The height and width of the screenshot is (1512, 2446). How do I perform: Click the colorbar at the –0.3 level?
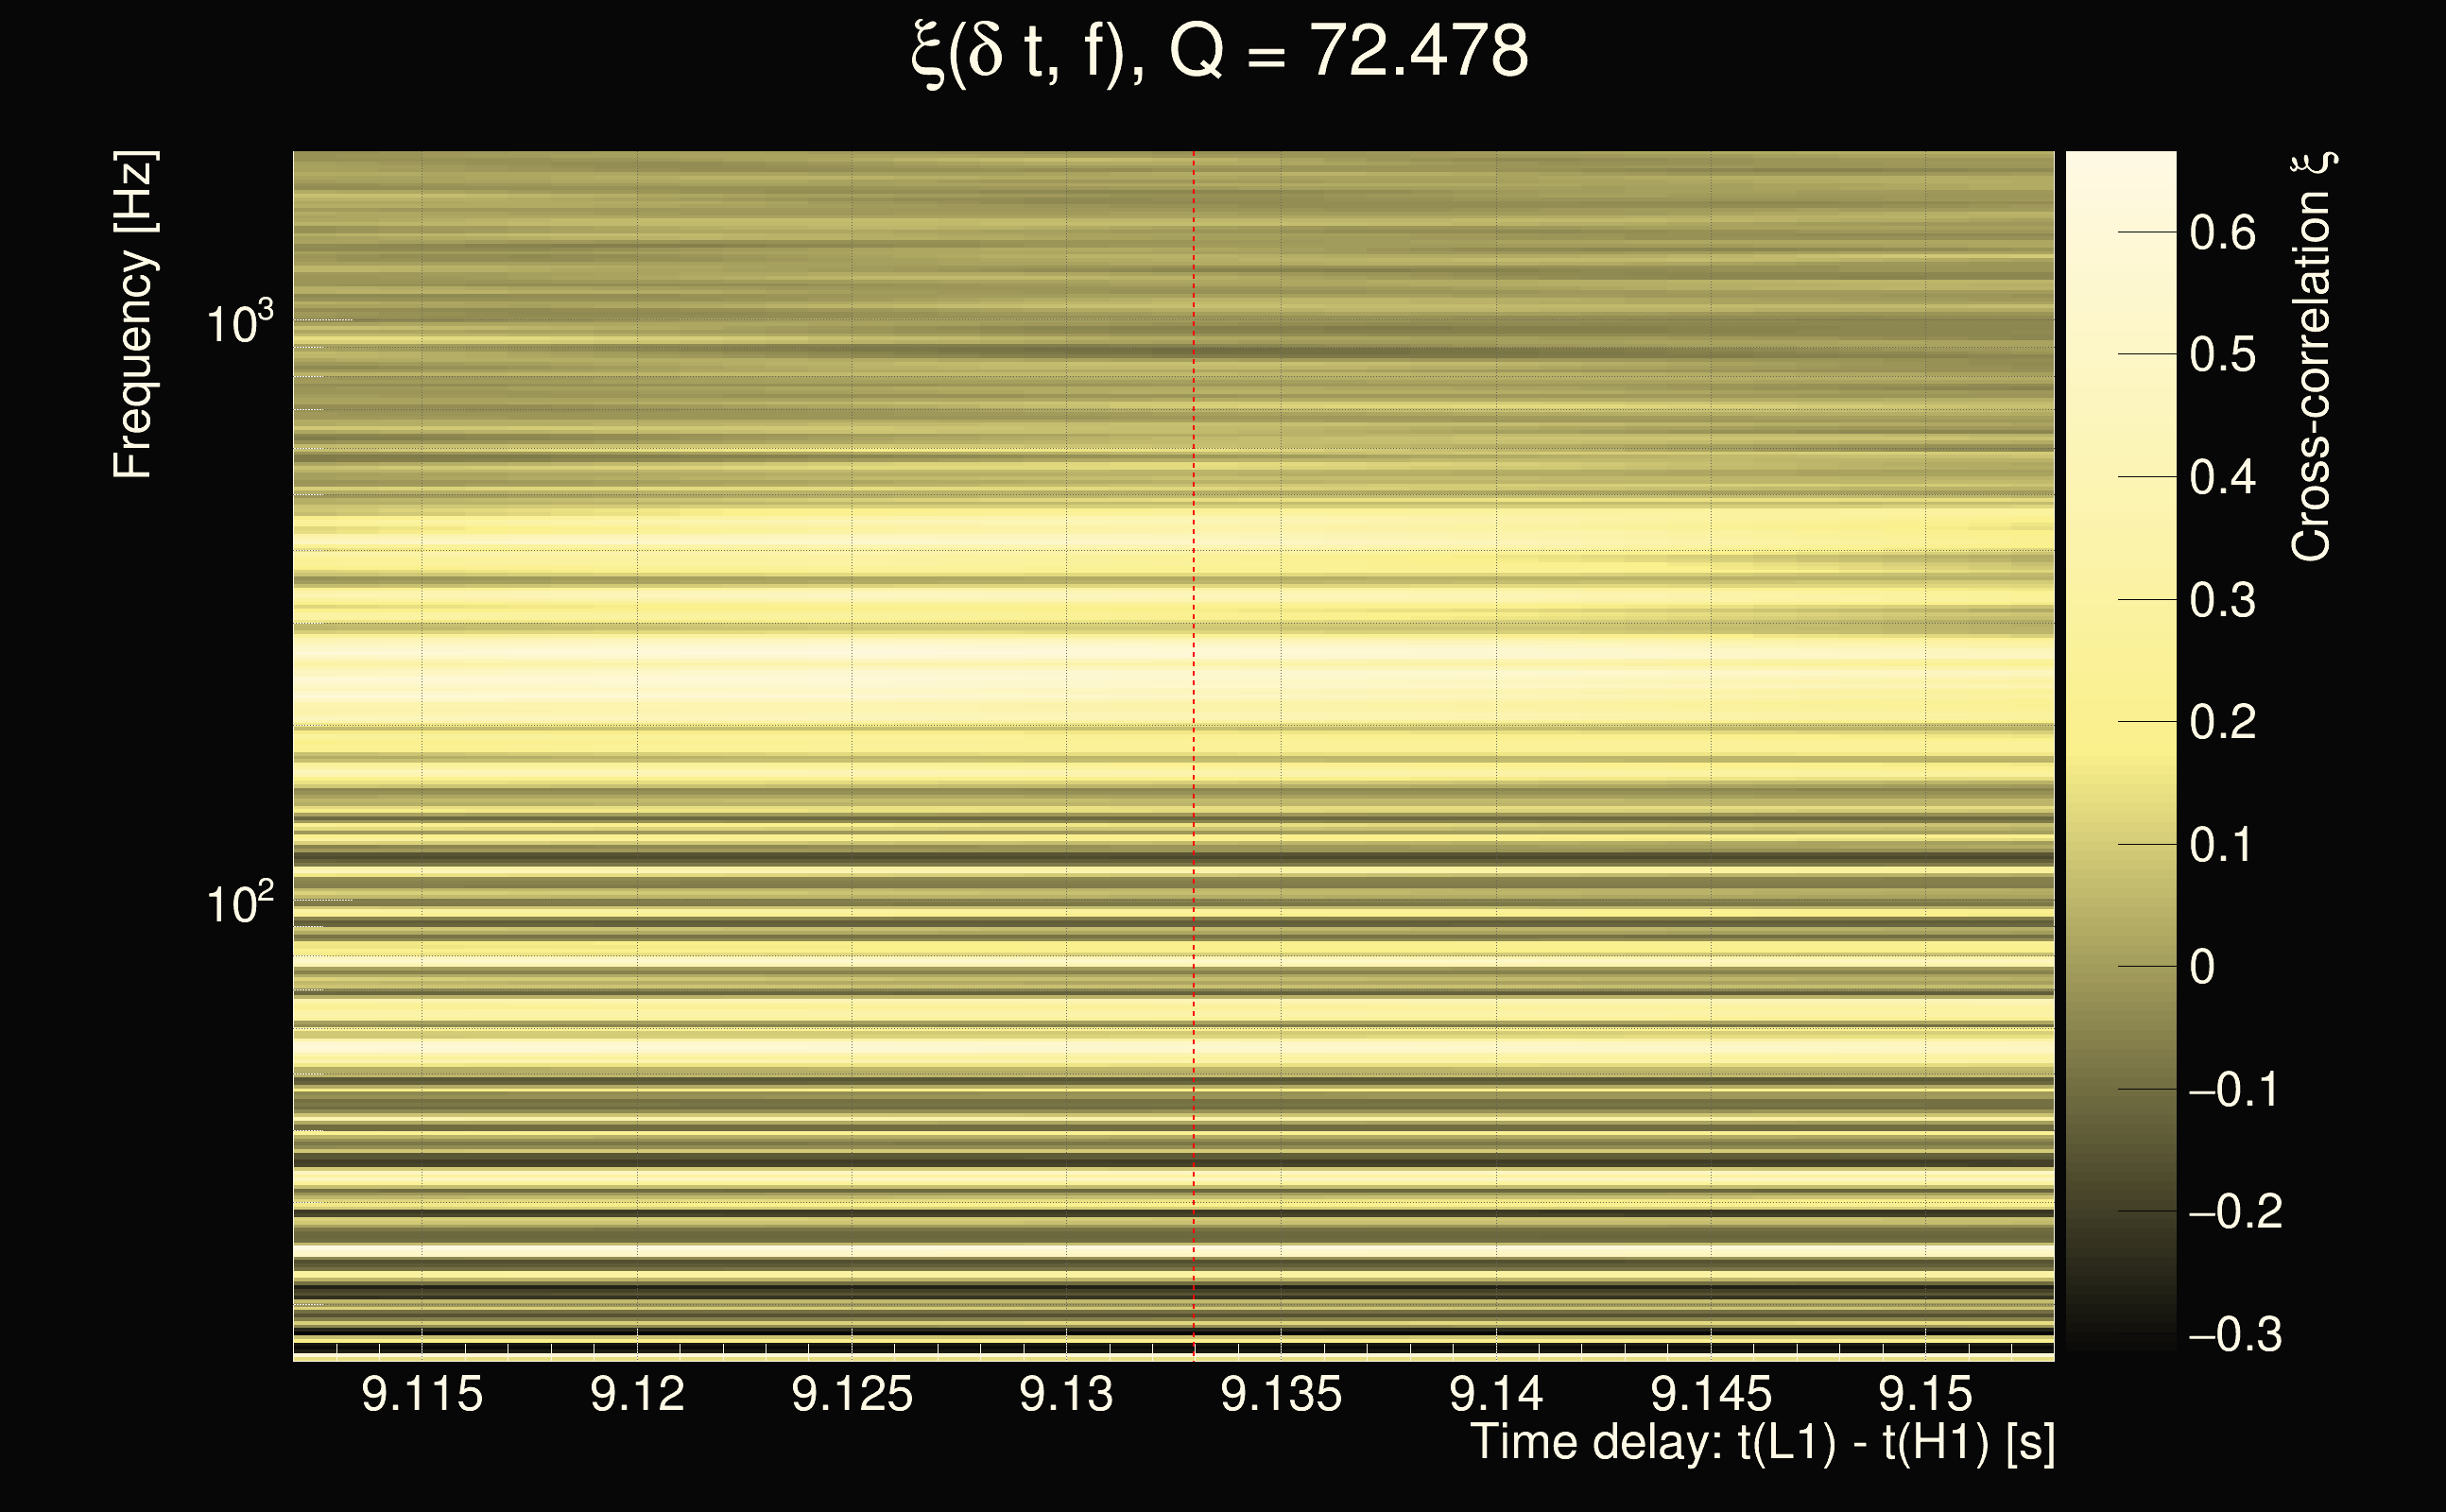(2120, 1334)
